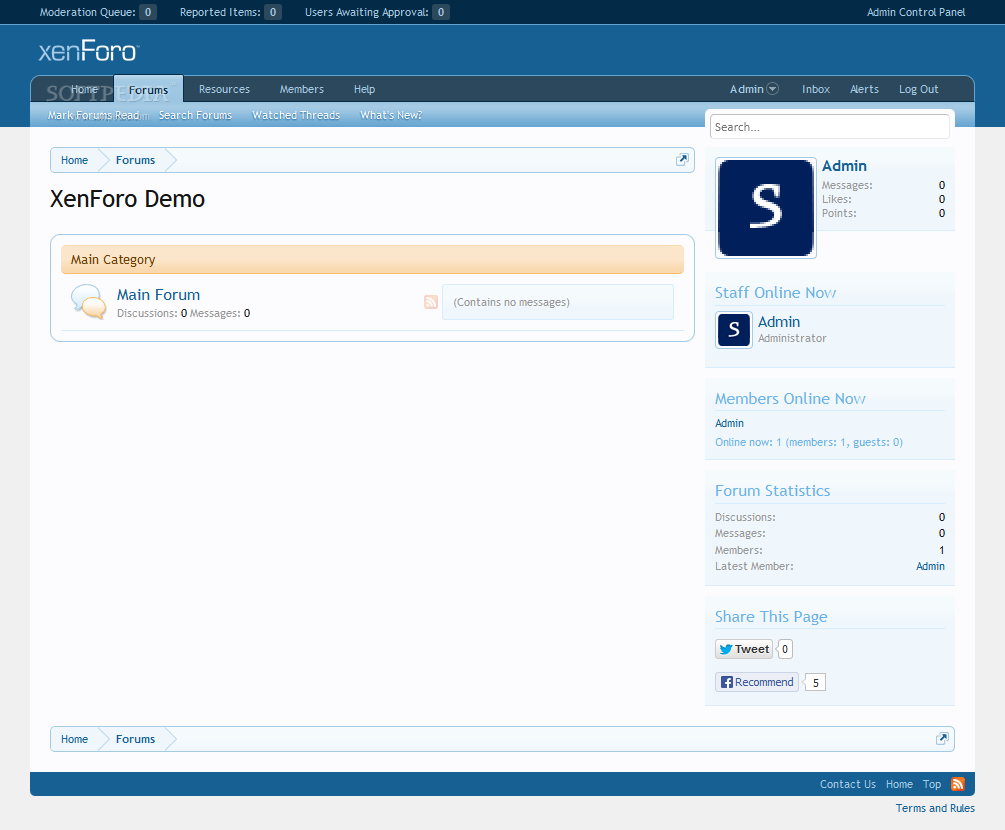Open the Members navigation tab
The width and height of the screenshot is (1005, 830).
click(302, 89)
